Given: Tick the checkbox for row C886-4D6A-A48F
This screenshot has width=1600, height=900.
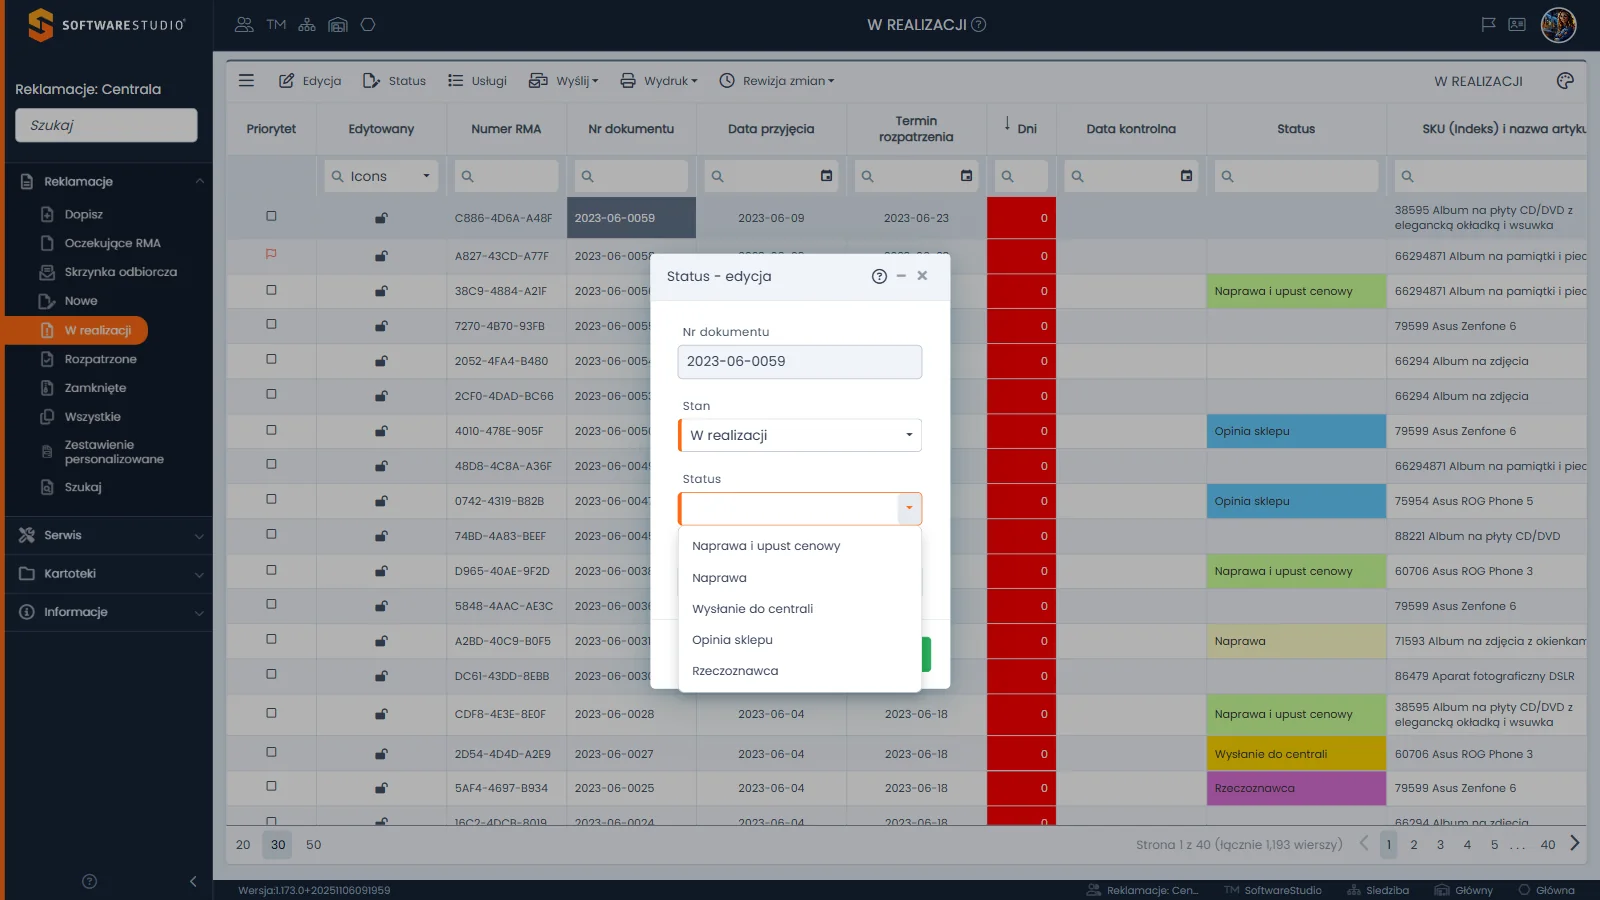Looking at the screenshot, I should coord(271,216).
